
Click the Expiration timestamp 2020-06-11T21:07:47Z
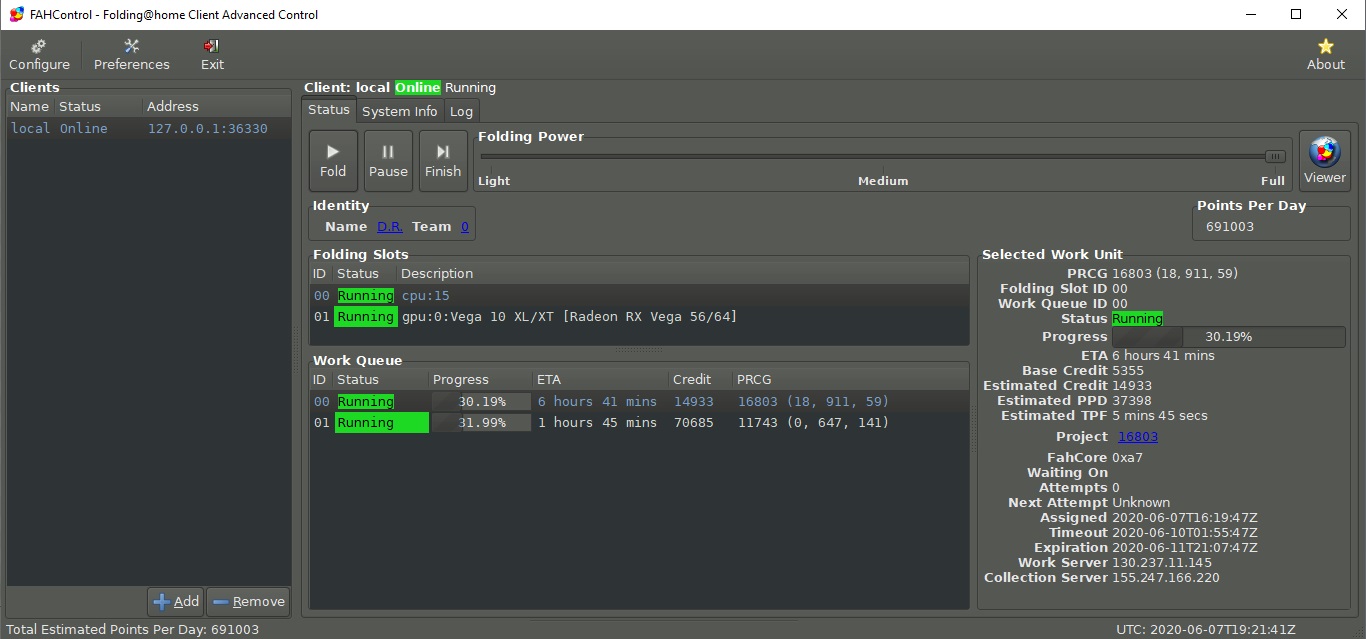1185,548
